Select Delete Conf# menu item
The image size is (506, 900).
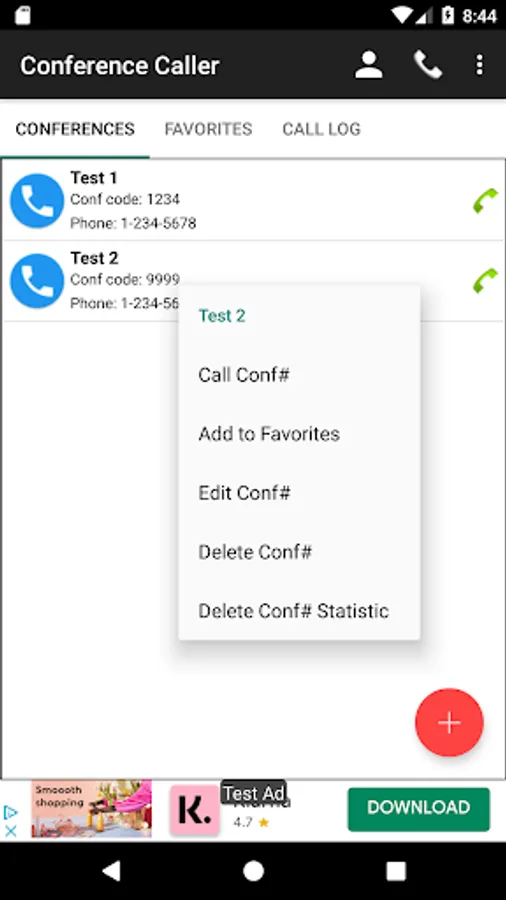(299, 552)
